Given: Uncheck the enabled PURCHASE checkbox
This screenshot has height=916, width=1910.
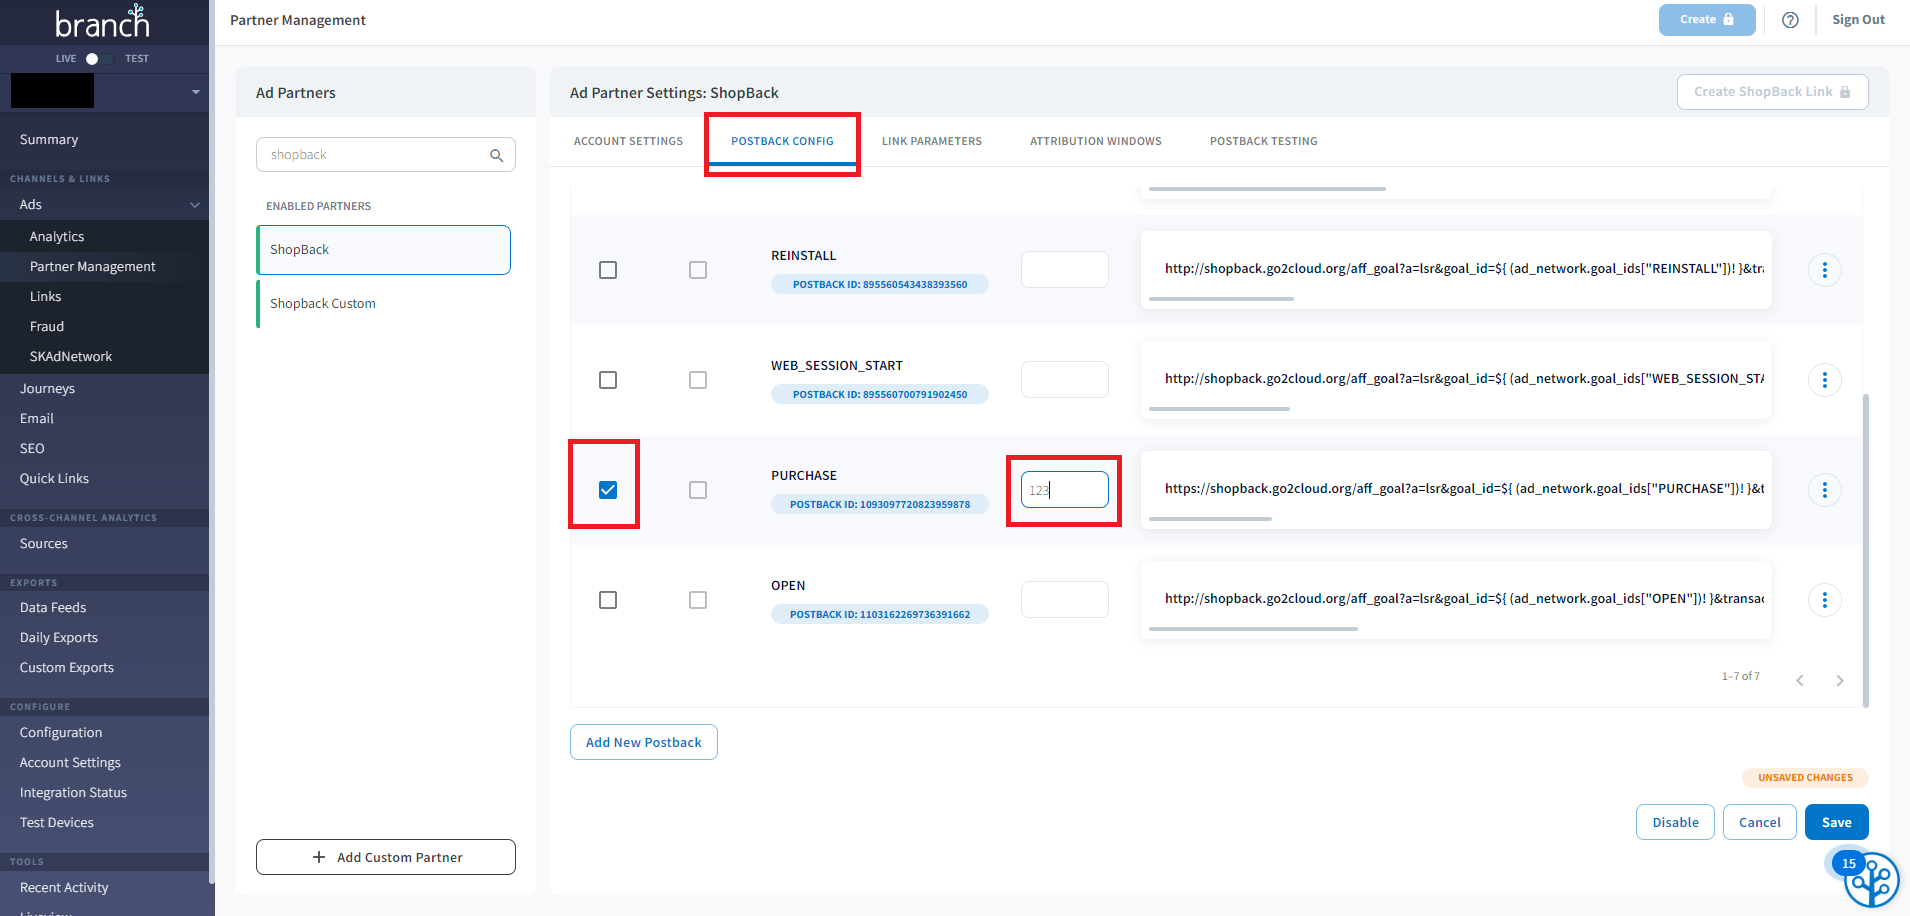Looking at the screenshot, I should (x=608, y=490).
